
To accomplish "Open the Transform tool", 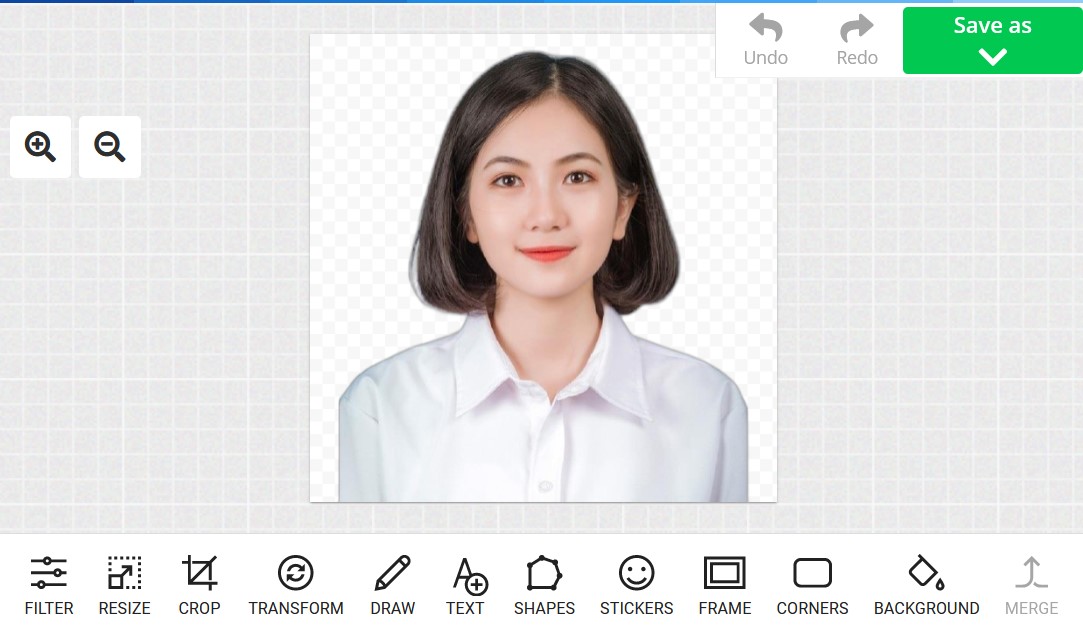I will coord(296,583).
